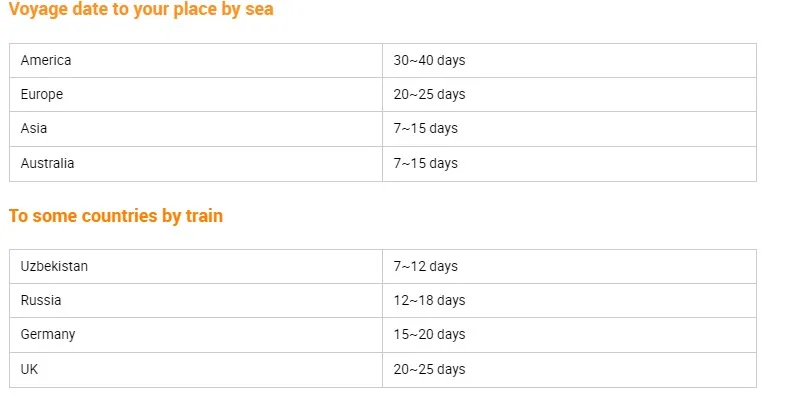798x402 pixels.
Task: Click '7~15 days' in the Asia row
Action: 425,128
